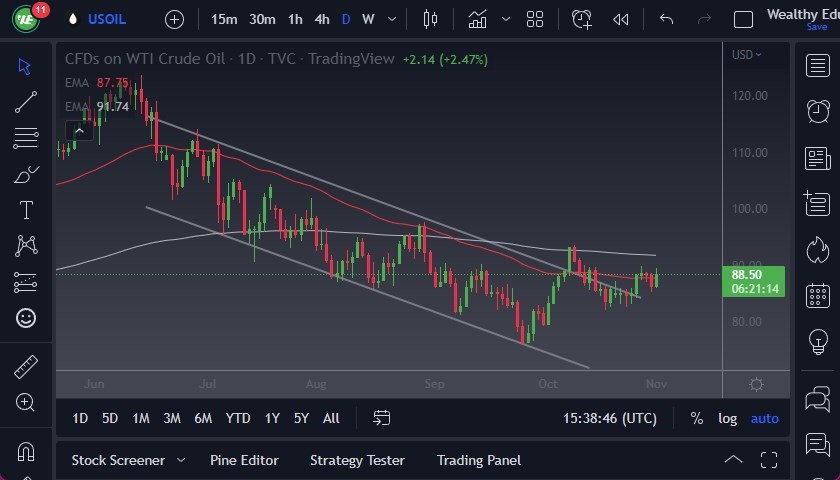
Task: Select the ruler measure tool
Action: (26, 367)
